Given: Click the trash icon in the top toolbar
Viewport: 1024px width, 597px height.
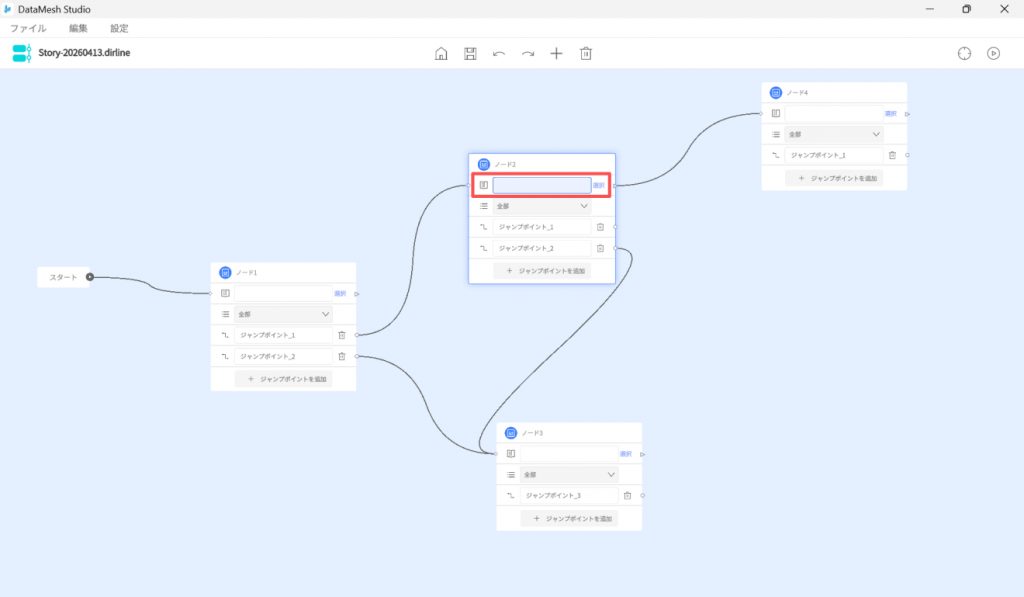Looking at the screenshot, I should 586,53.
